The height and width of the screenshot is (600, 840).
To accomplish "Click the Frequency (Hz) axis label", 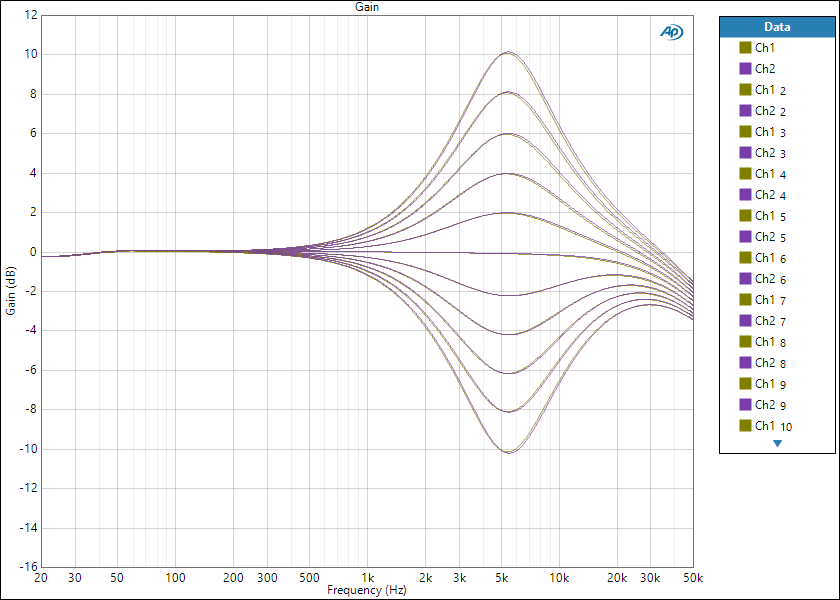I will [367, 590].
